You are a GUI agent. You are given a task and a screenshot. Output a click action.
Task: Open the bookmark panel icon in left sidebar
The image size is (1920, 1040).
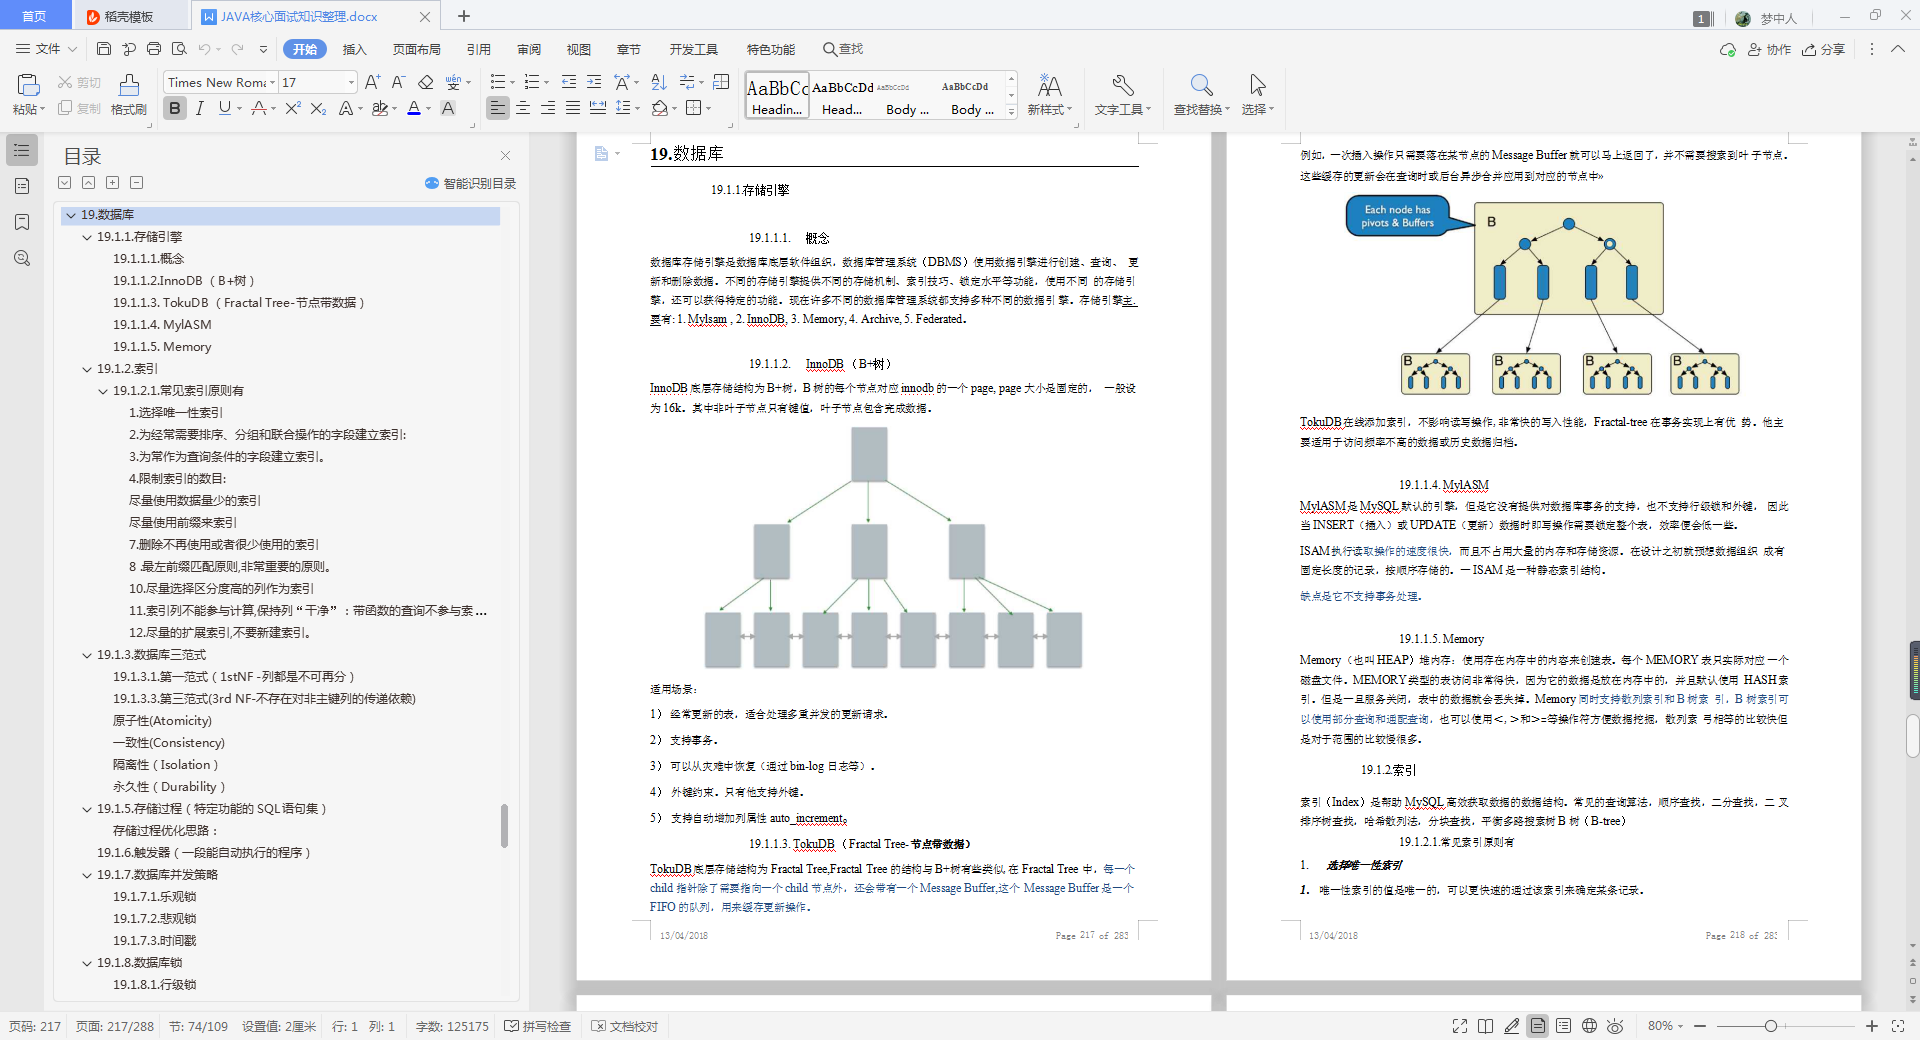(22, 222)
